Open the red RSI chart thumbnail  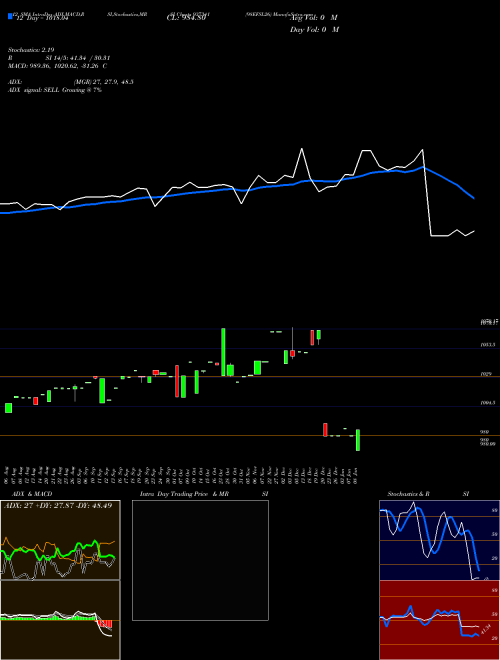click(x=439, y=620)
